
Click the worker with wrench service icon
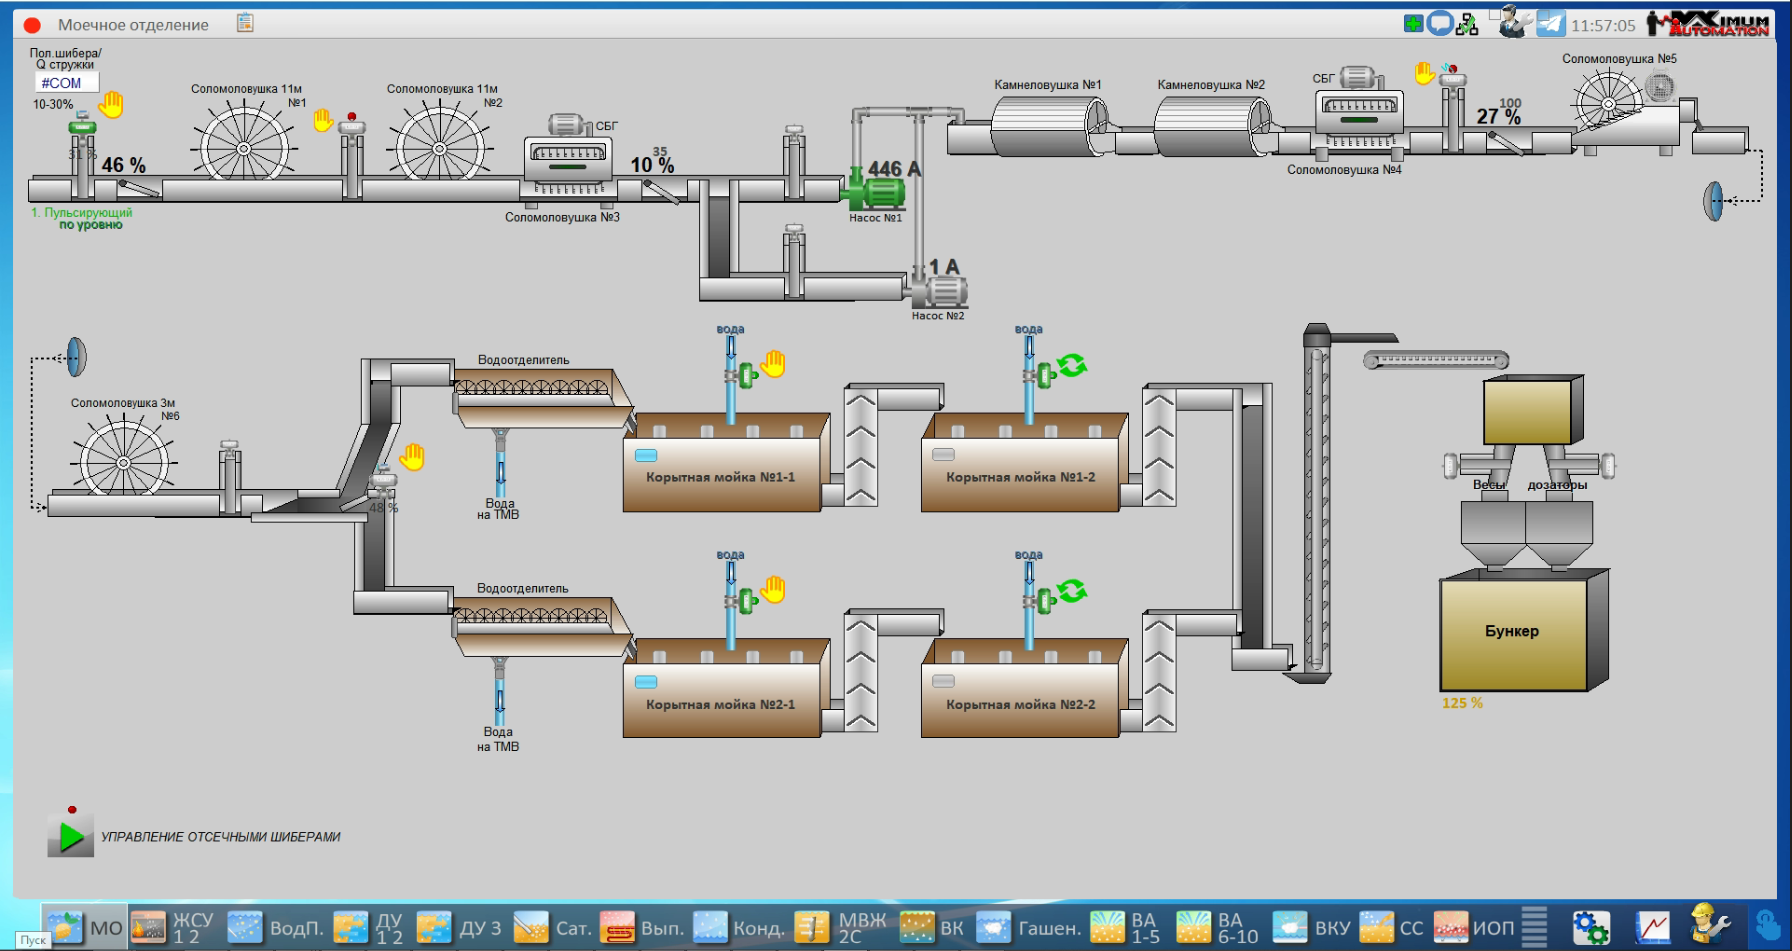tap(1709, 925)
